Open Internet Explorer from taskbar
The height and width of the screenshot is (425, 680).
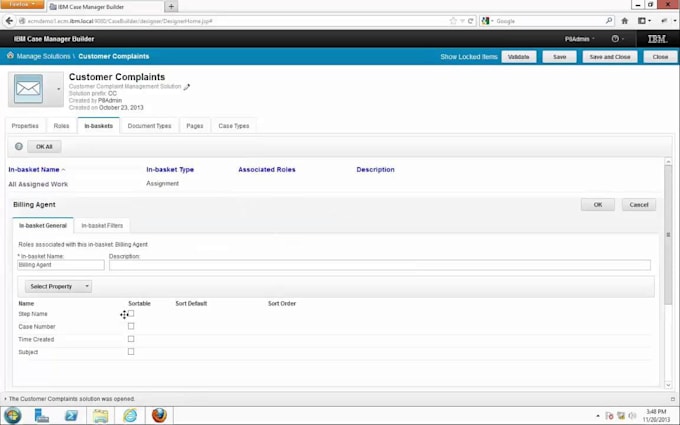130,415
